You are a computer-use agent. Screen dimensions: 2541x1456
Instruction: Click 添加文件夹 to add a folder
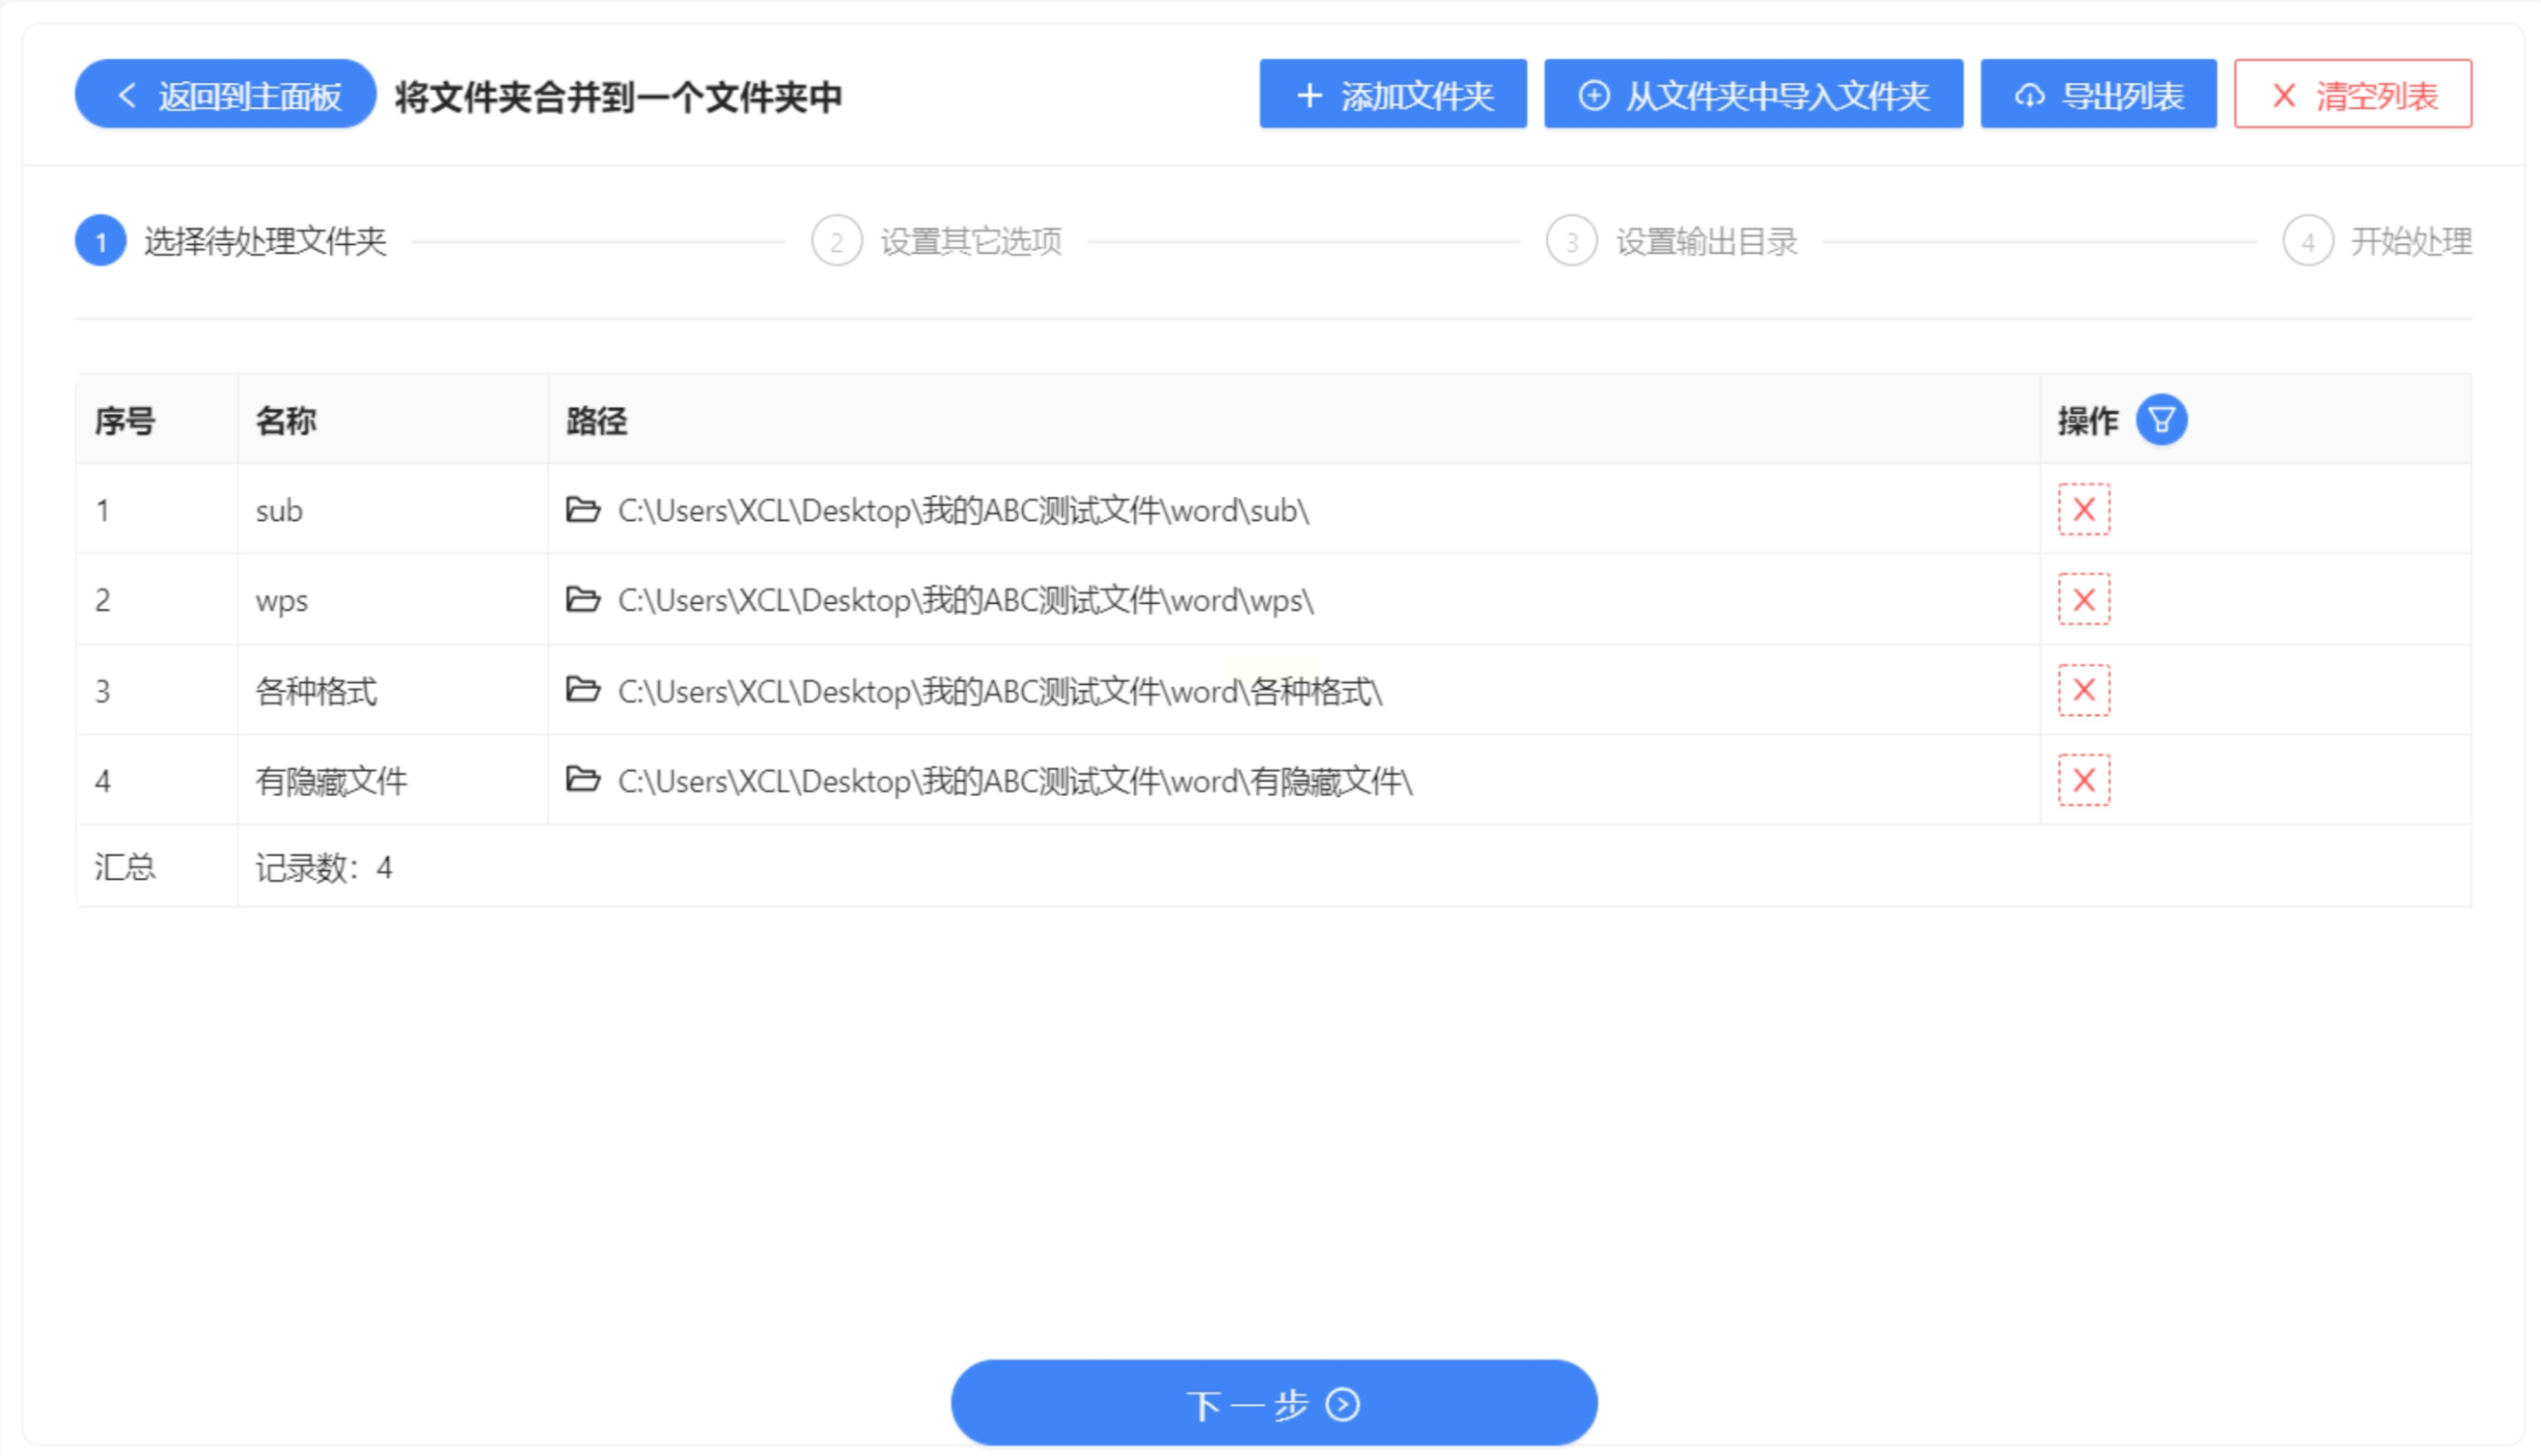coord(1392,95)
